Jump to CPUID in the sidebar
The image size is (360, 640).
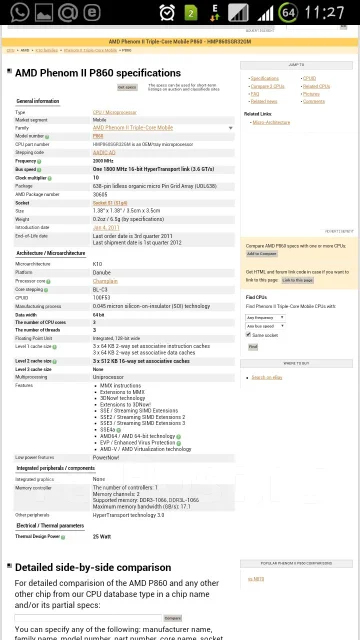pyautogui.click(x=309, y=78)
